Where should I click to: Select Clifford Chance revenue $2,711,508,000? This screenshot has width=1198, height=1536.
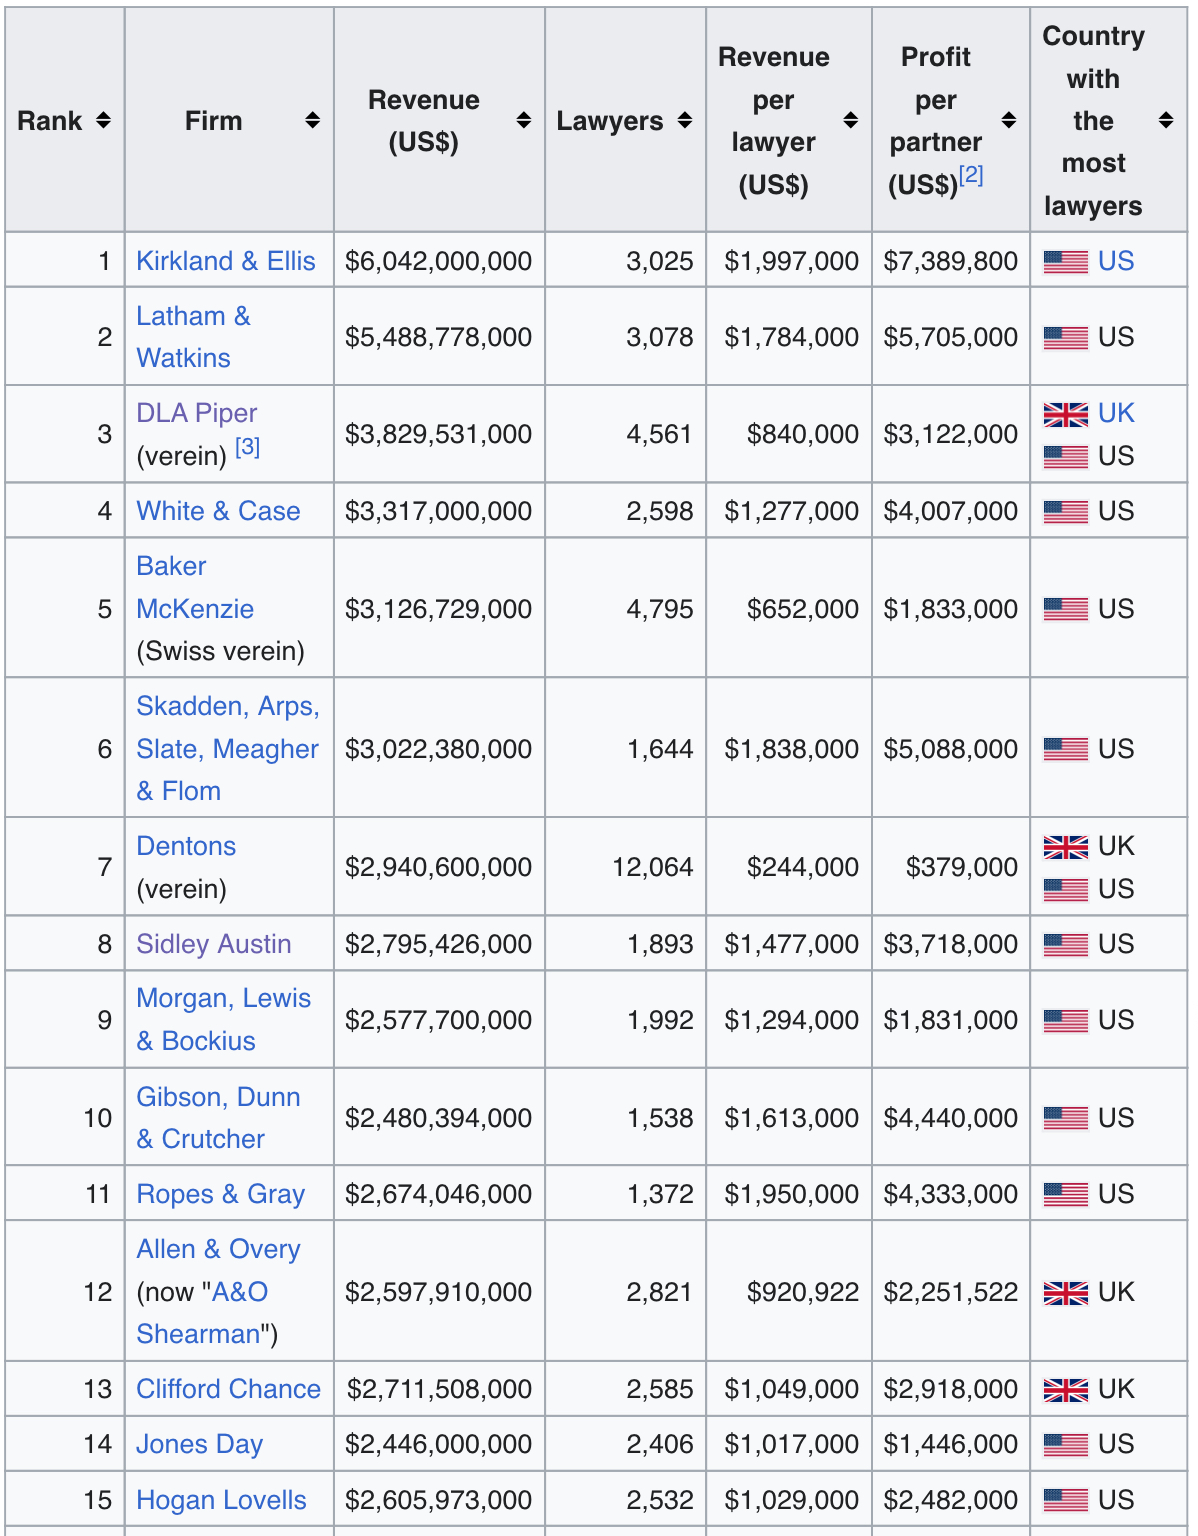coord(440,1389)
